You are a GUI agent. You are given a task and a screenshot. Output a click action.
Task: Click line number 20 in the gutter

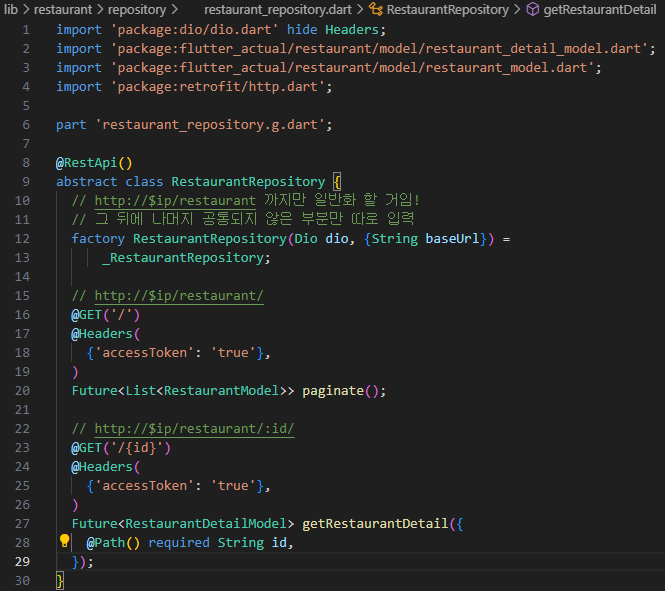point(22,390)
